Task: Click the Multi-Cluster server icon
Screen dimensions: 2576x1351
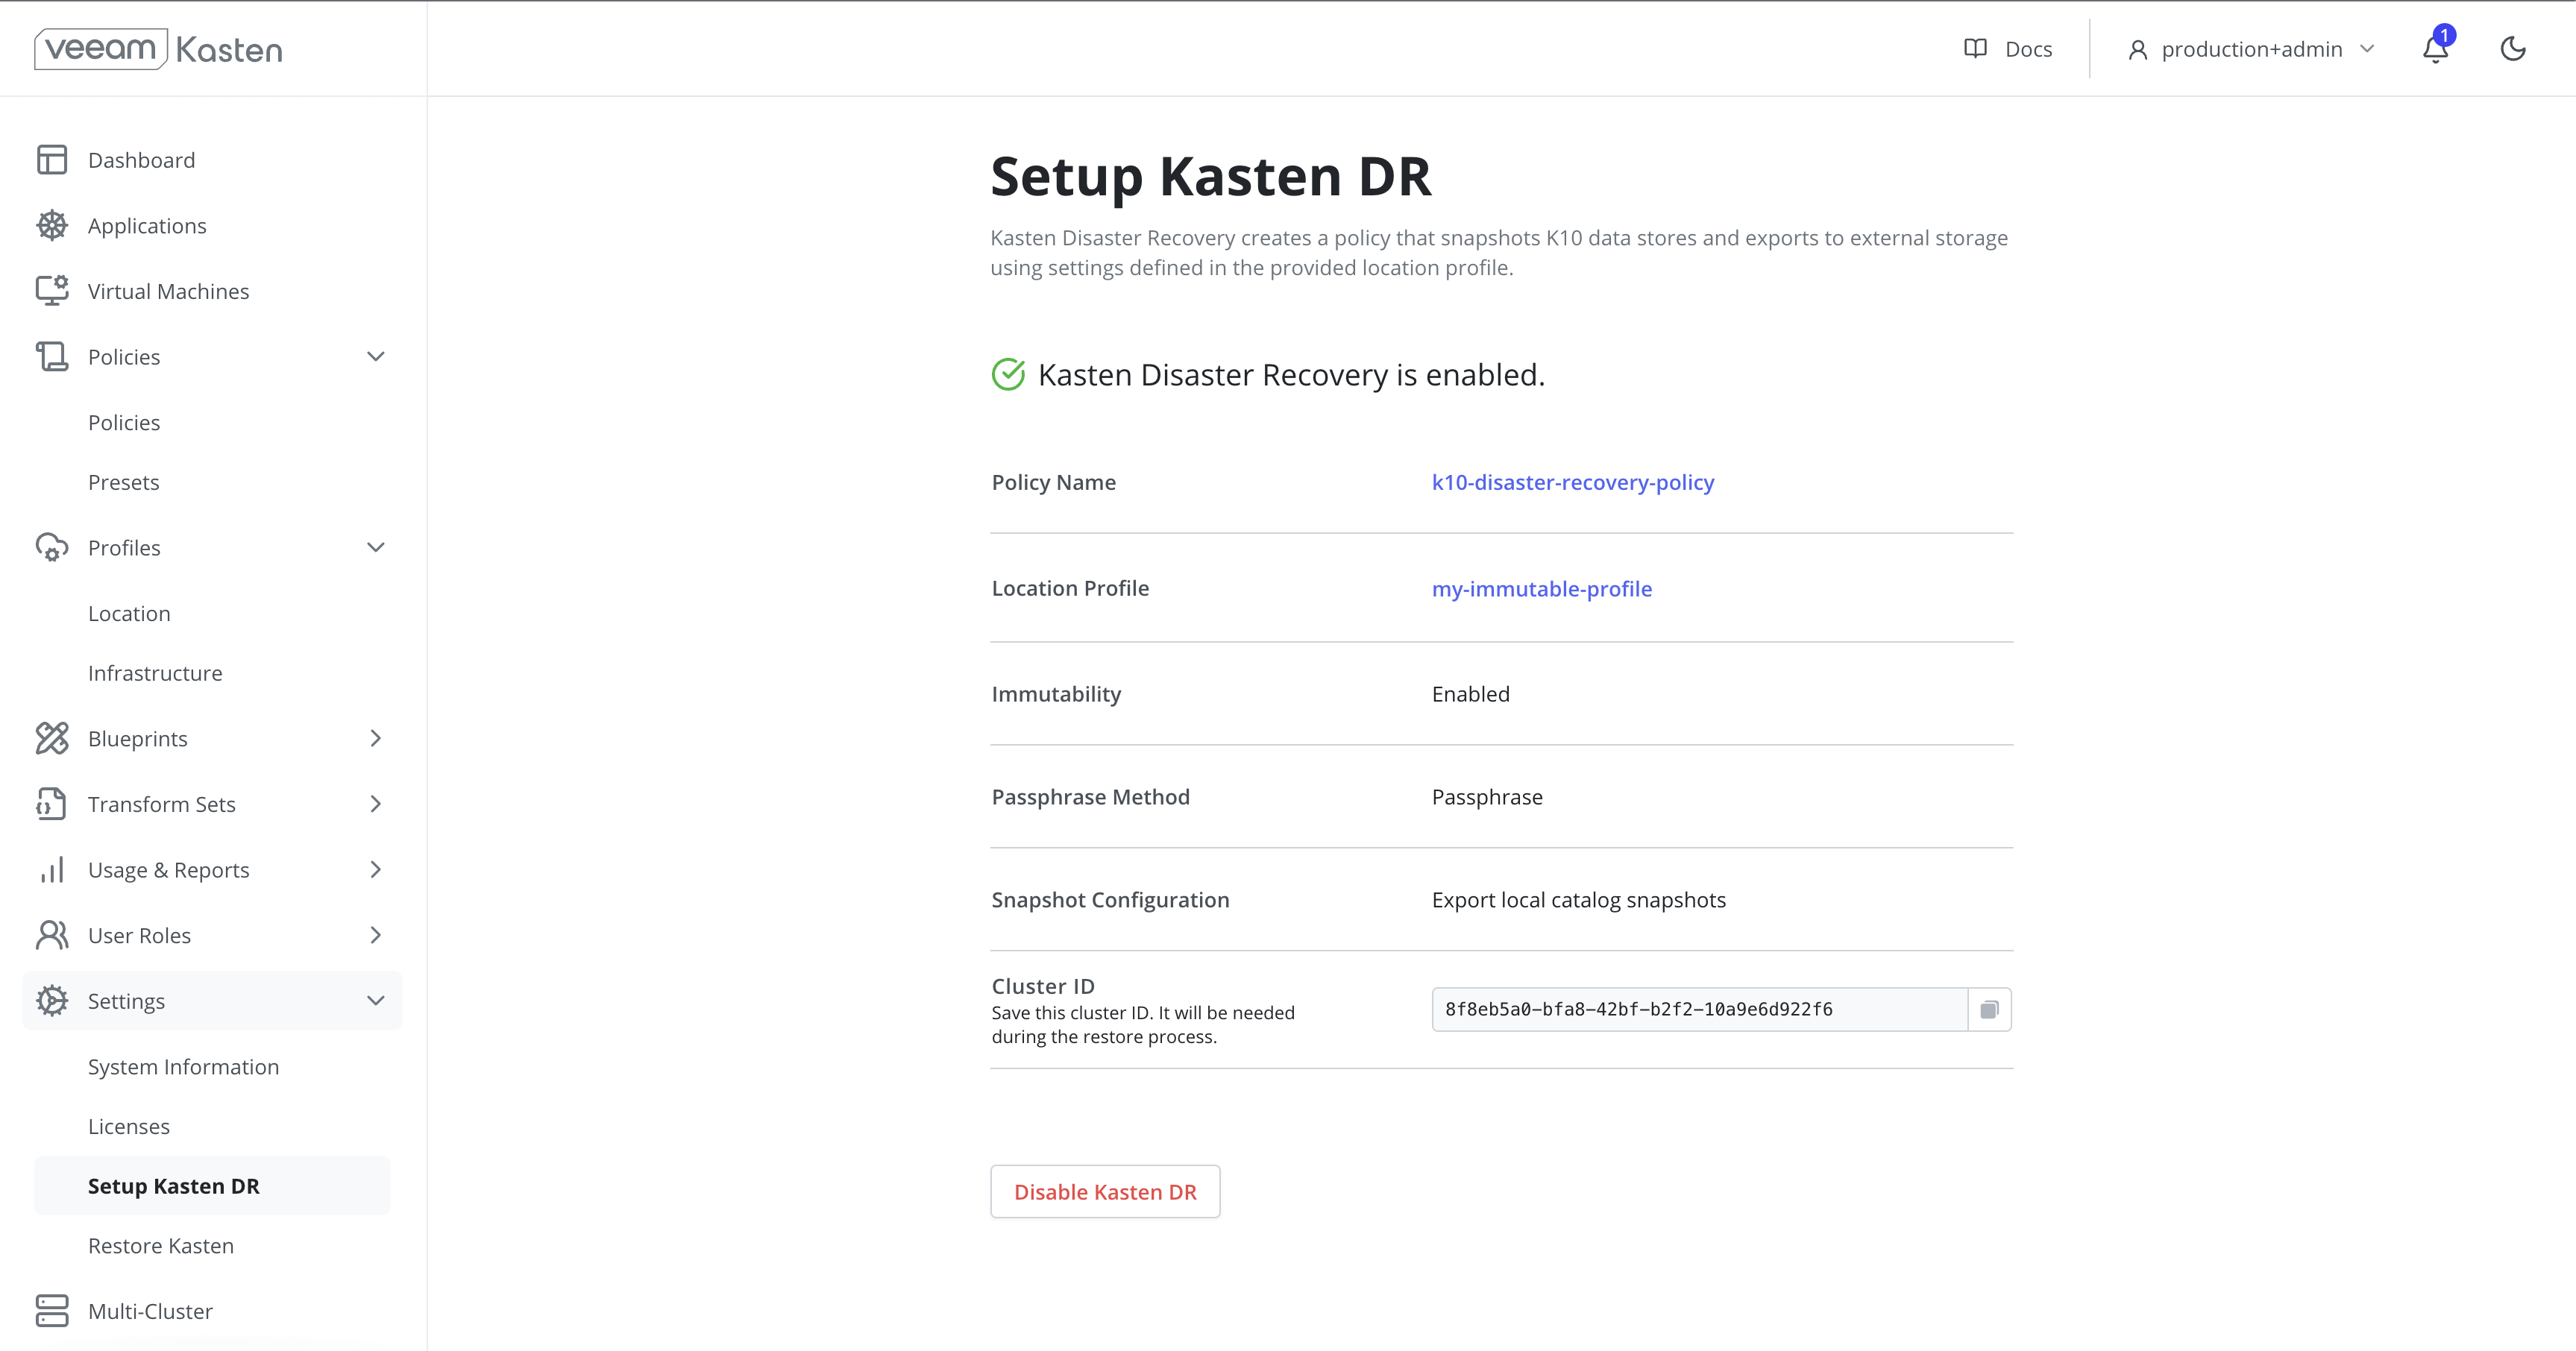Action: 52,1311
